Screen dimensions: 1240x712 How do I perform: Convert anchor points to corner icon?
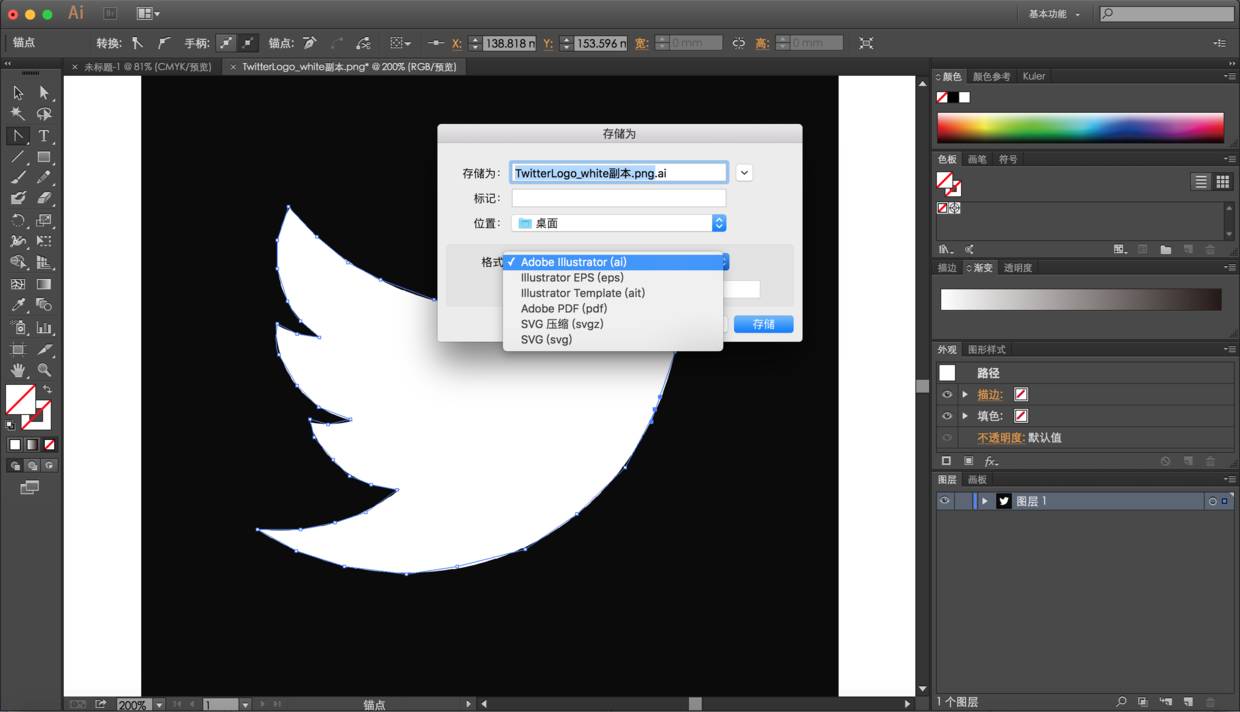coord(137,43)
